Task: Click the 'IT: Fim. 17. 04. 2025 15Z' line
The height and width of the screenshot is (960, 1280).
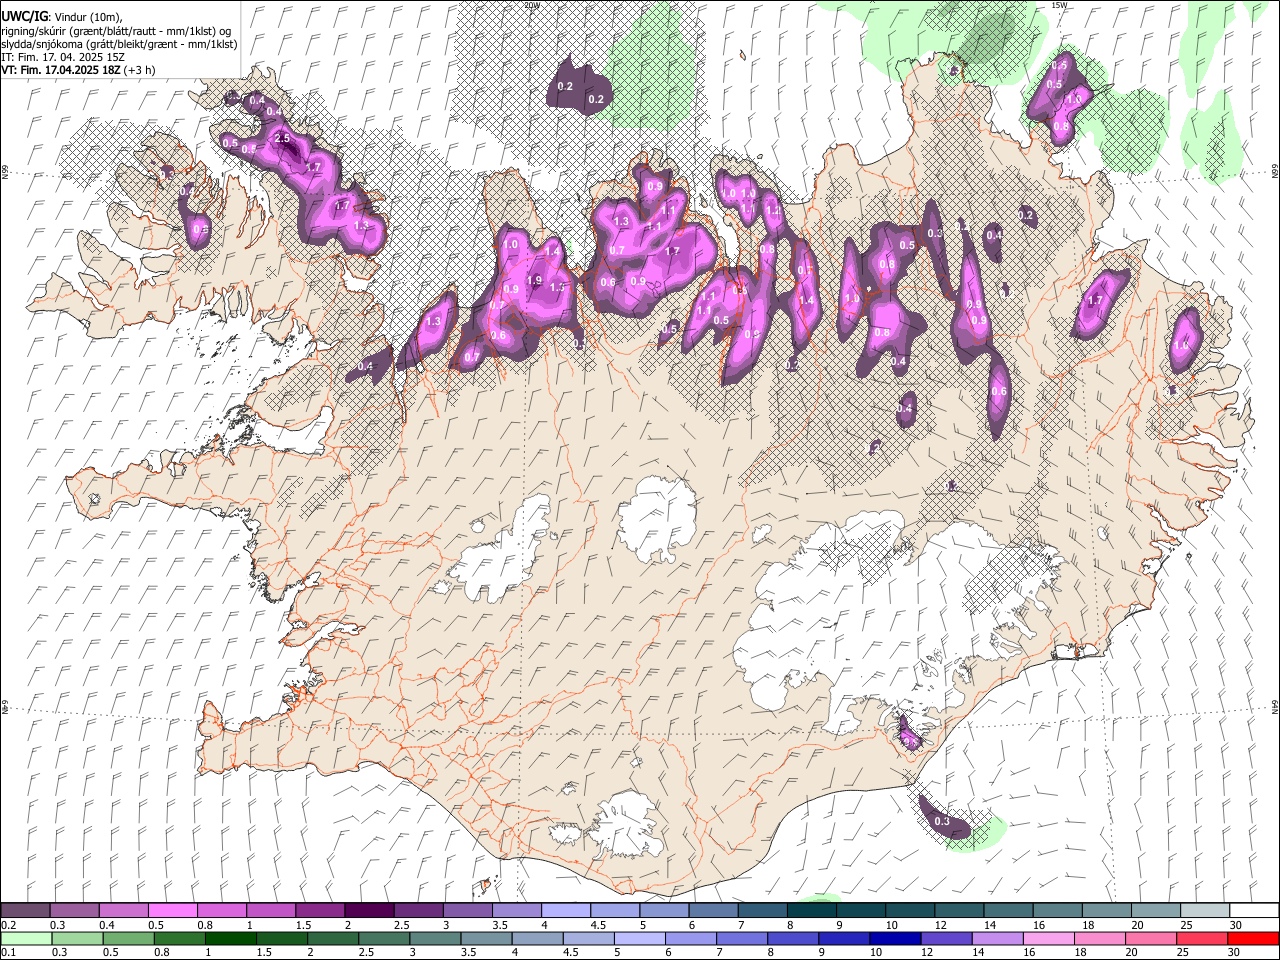Action: click(x=63, y=58)
